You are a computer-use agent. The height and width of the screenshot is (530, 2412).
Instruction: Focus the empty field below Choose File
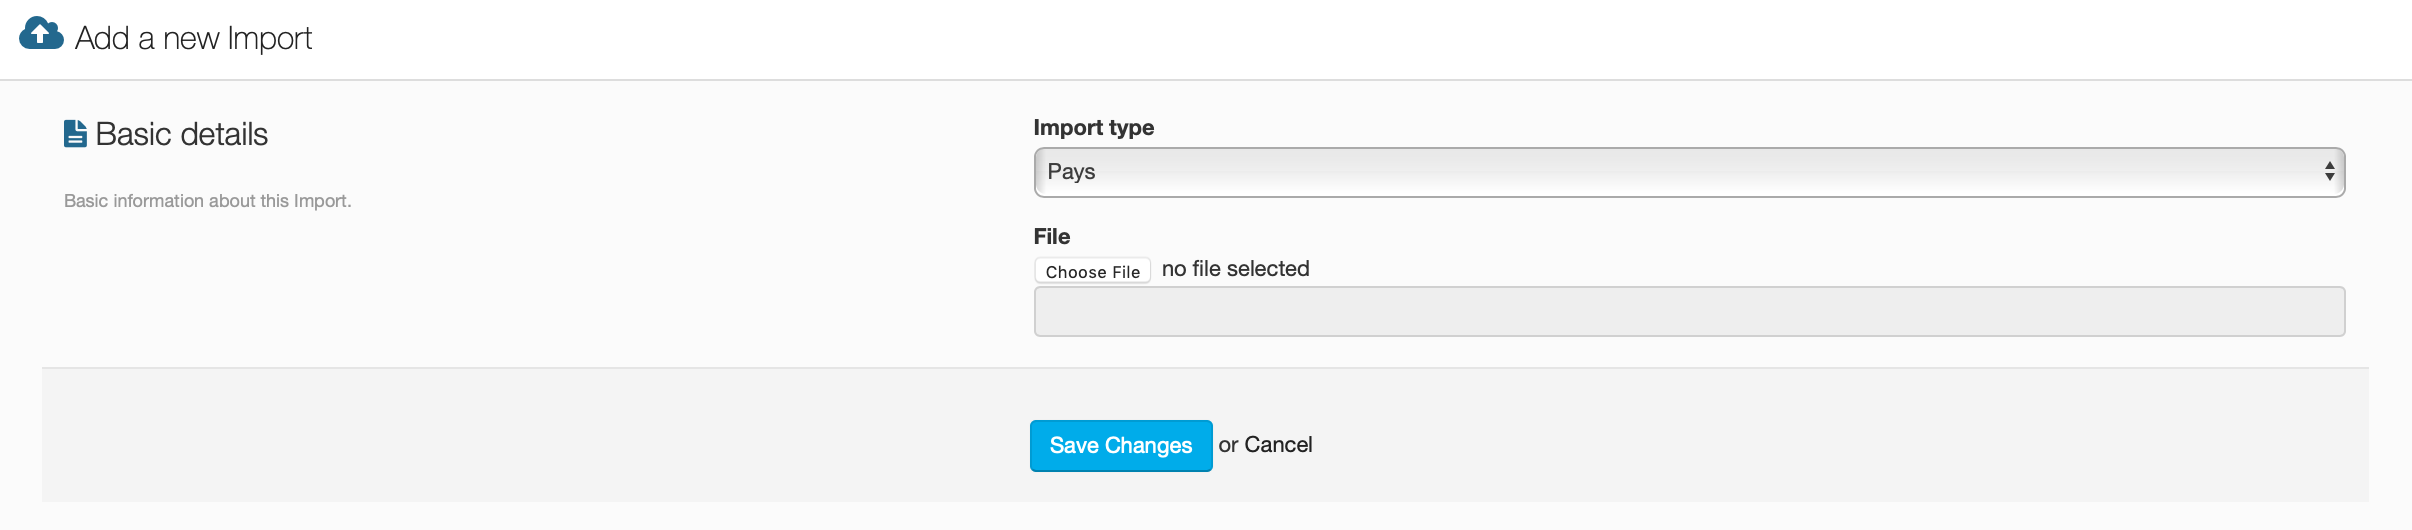(x=1688, y=312)
